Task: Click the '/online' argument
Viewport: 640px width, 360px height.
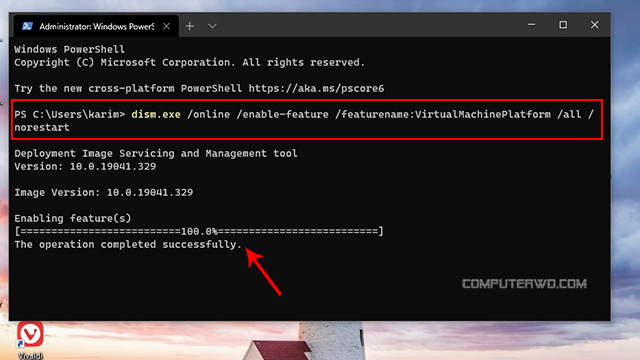Action: [209, 114]
